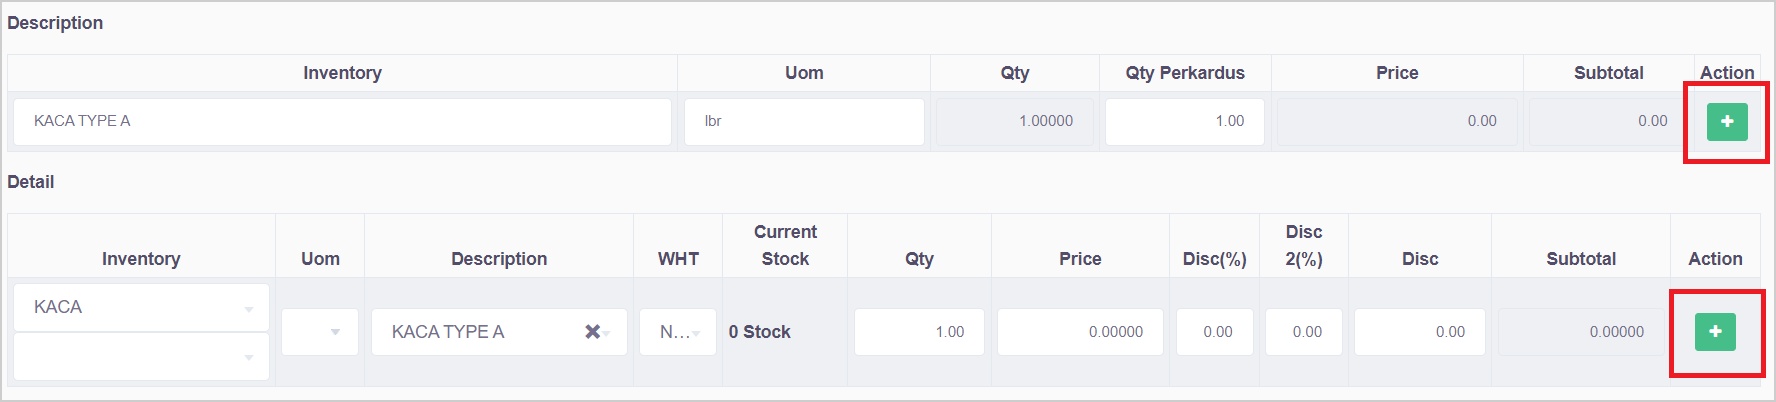Click the Subtotal field in the Description row
This screenshot has height=402, width=1776.
1608,122
